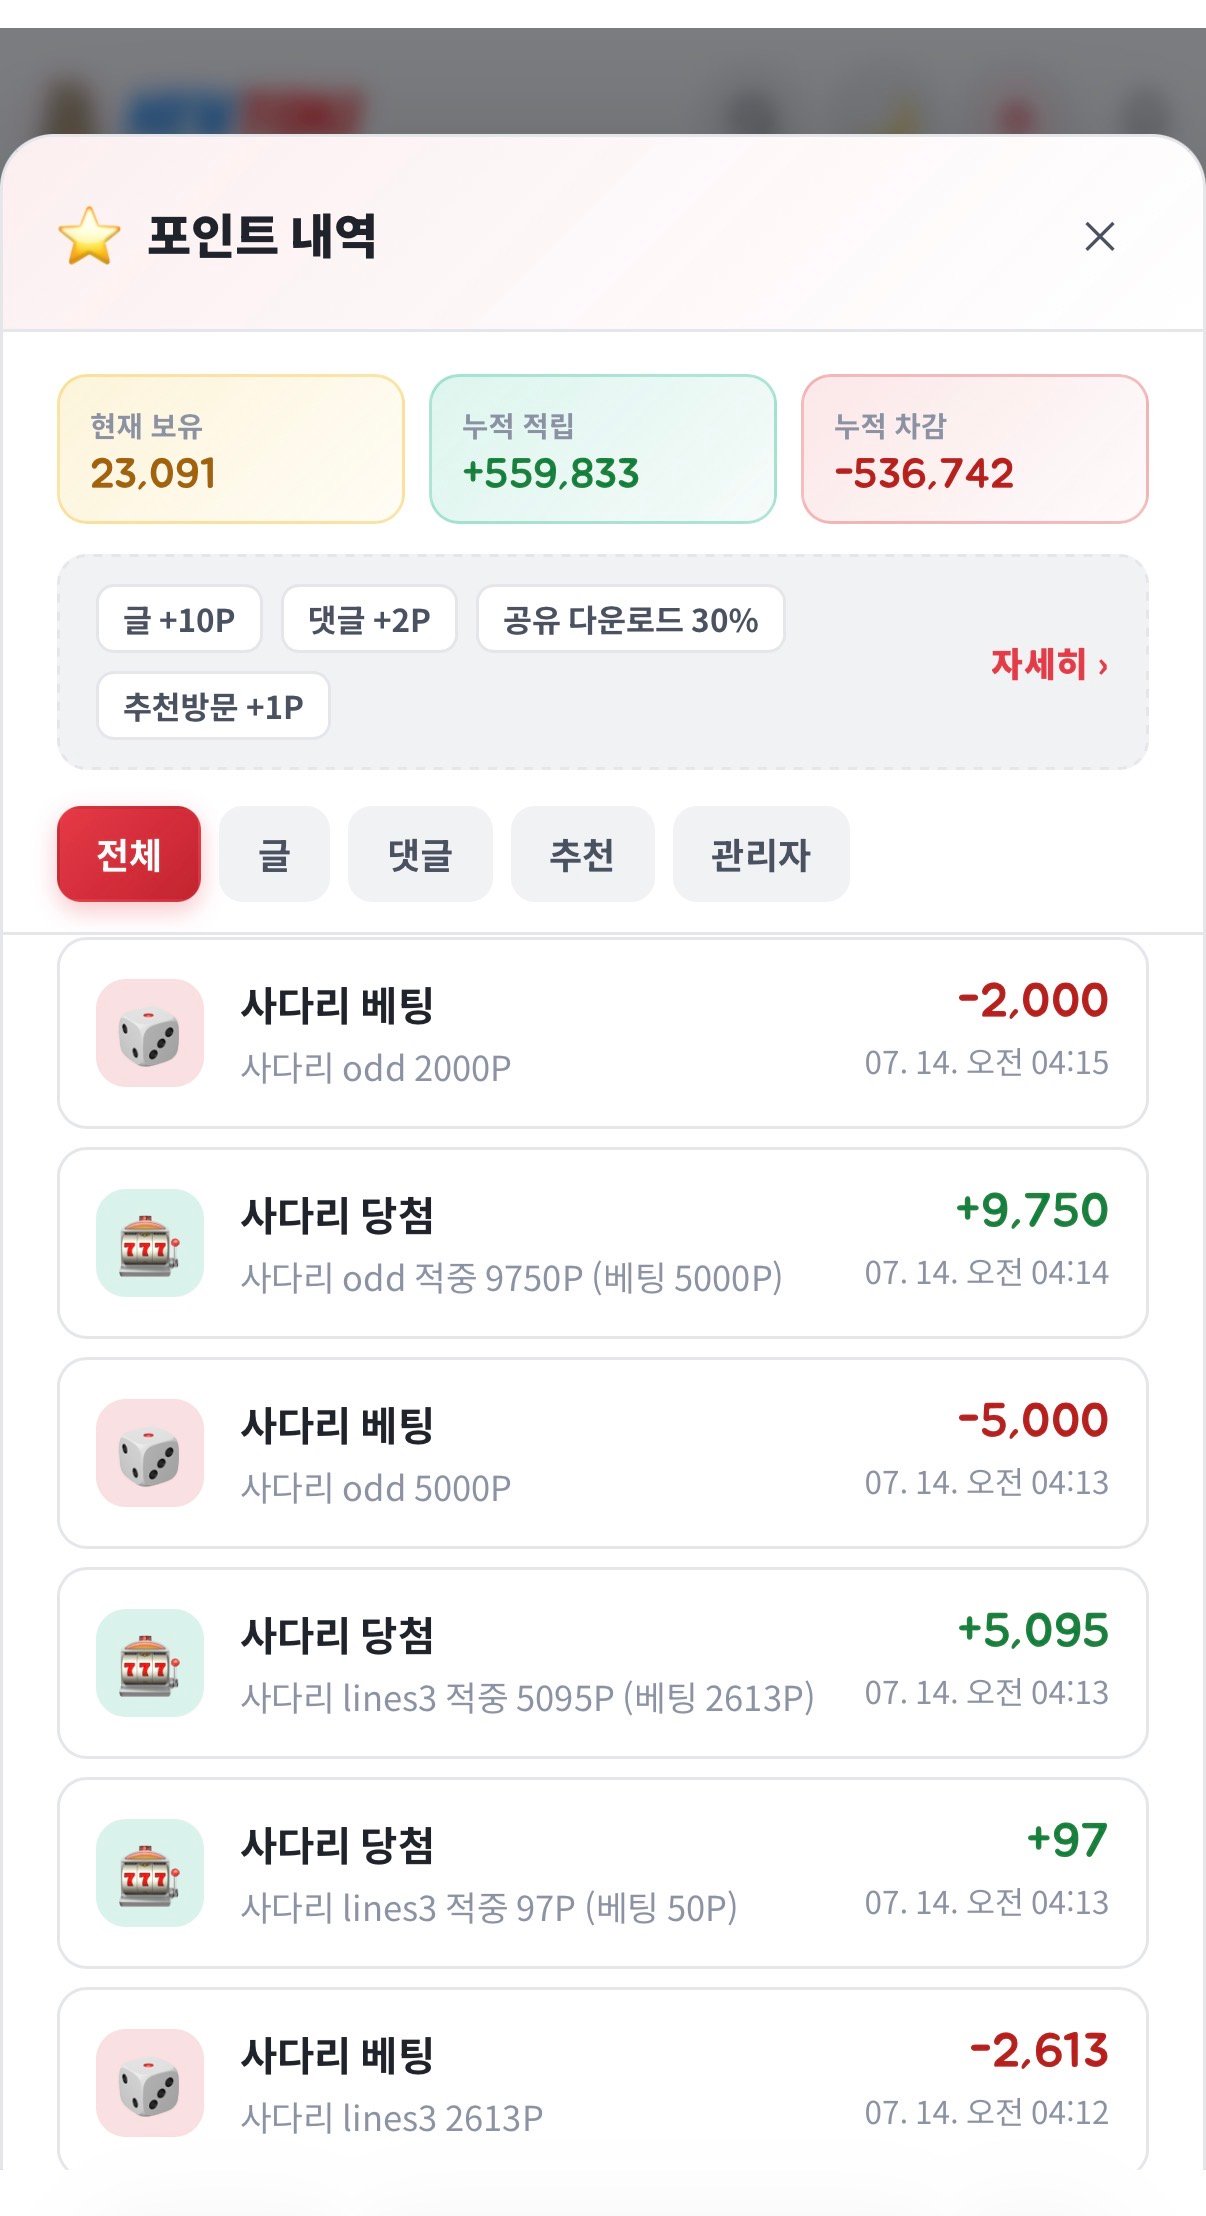Click dice icon of -2,000 사다리 베팅
Viewport: 1206px width, 2216px height.
(150, 1033)
